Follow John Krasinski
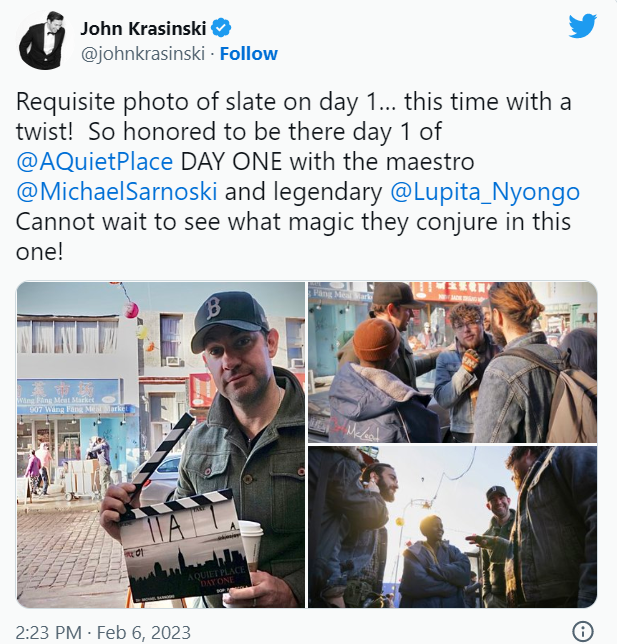Viewport: 617px width, 644px height. point(249,54)
